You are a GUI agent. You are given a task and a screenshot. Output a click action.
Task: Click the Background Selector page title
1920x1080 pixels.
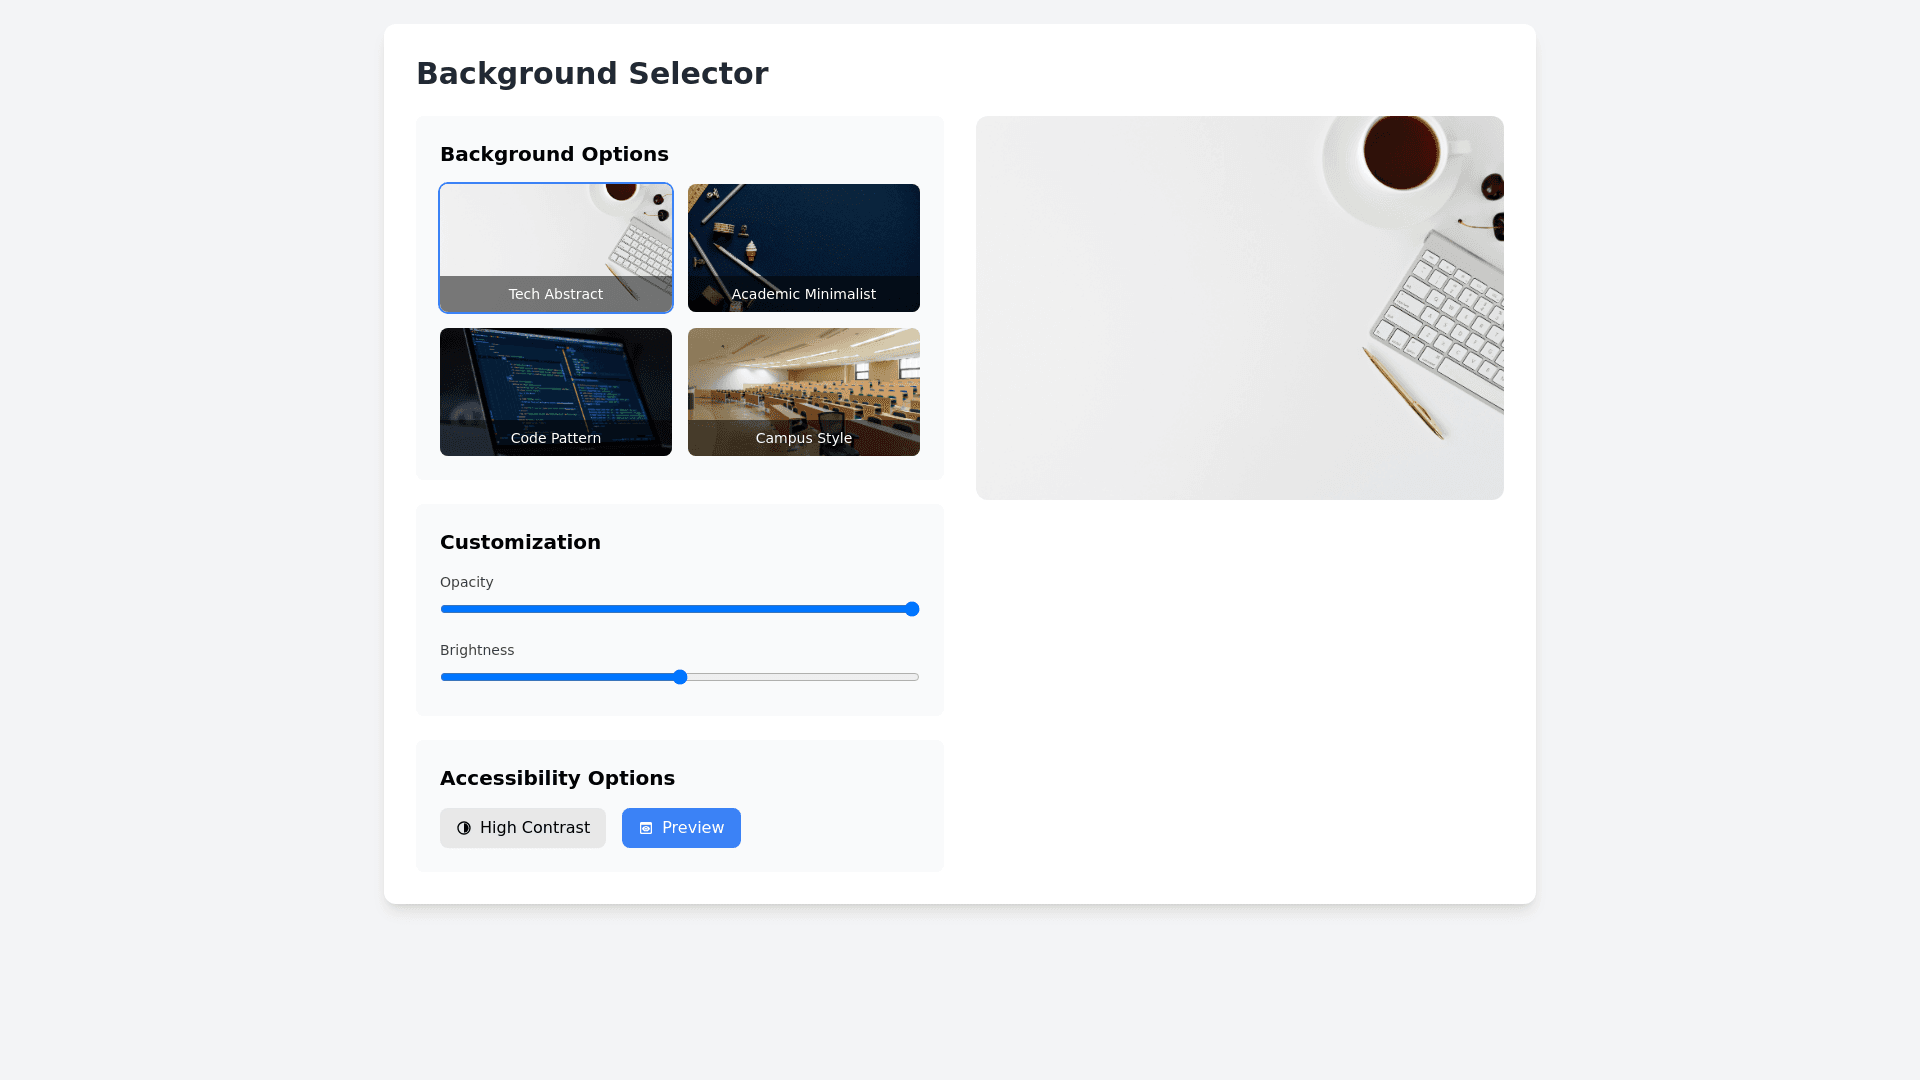592,74
